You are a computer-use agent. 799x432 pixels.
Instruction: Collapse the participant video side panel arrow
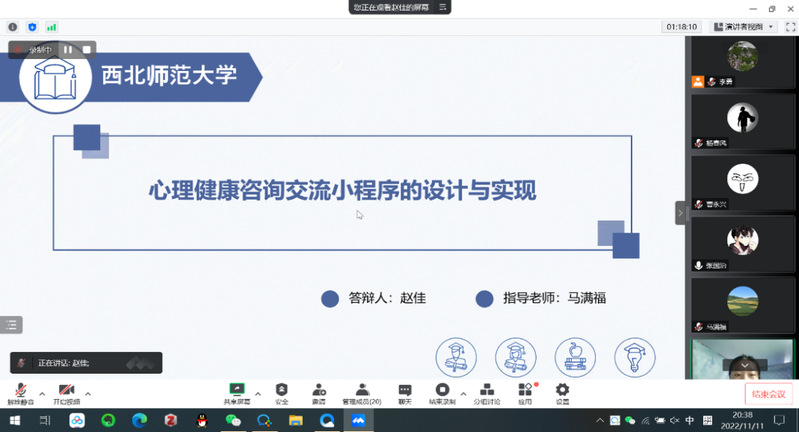[x=681, y=213]
